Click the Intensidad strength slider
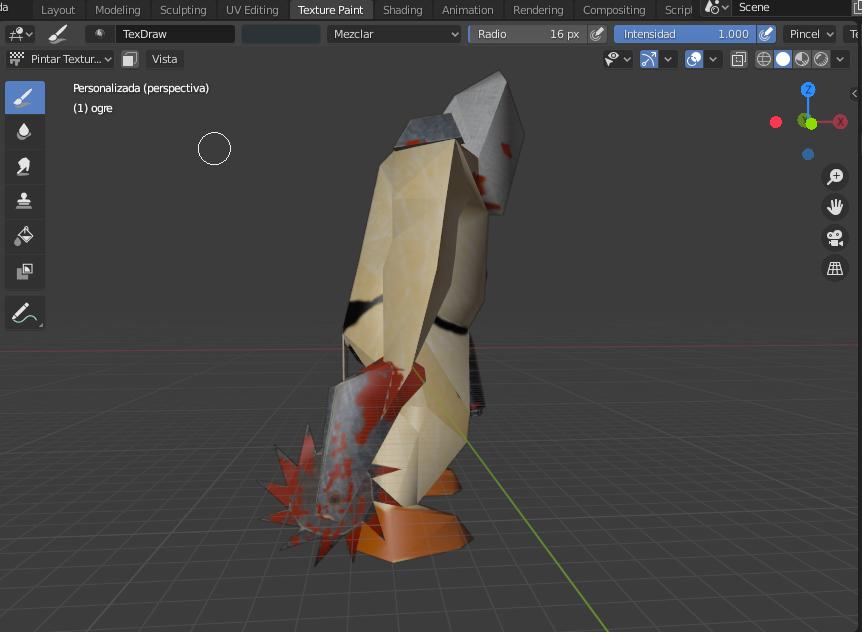 (686, 34)
